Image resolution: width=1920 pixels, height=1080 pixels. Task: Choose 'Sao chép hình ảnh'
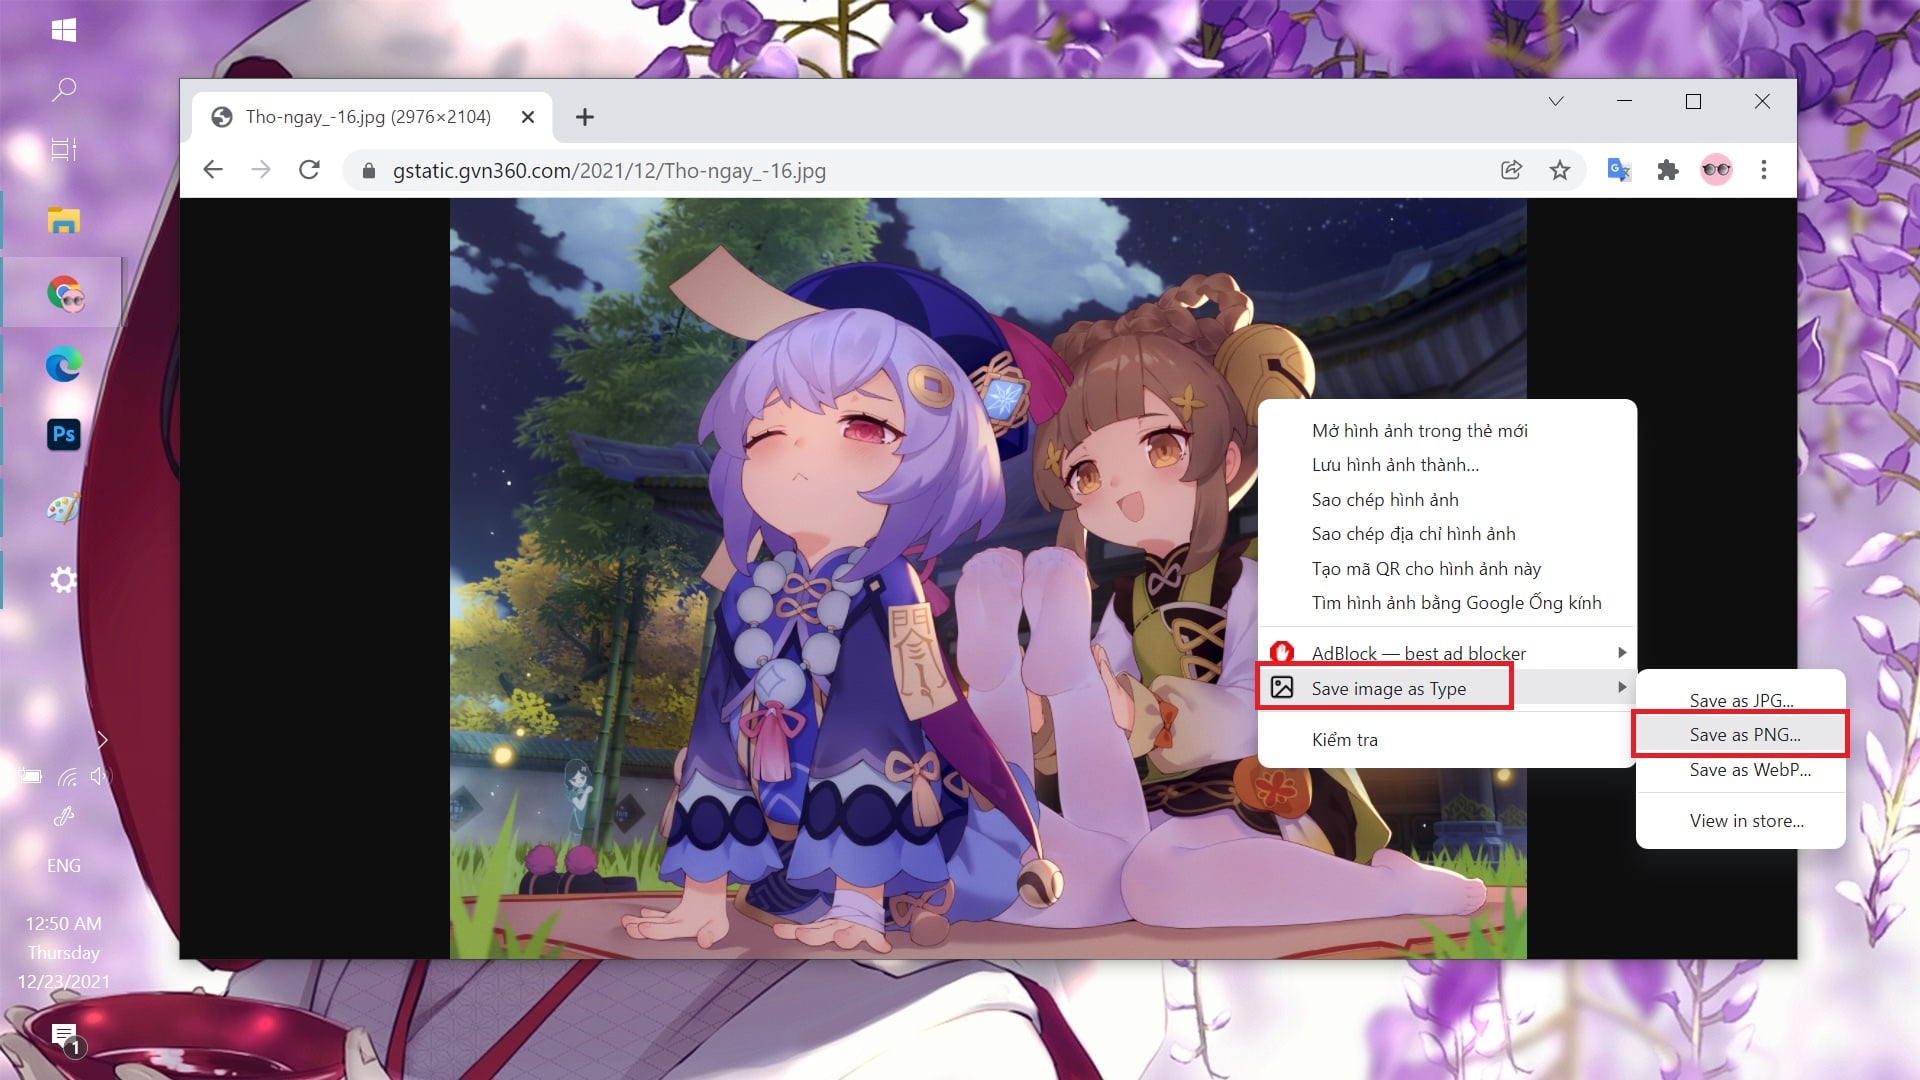point(1447,500)
